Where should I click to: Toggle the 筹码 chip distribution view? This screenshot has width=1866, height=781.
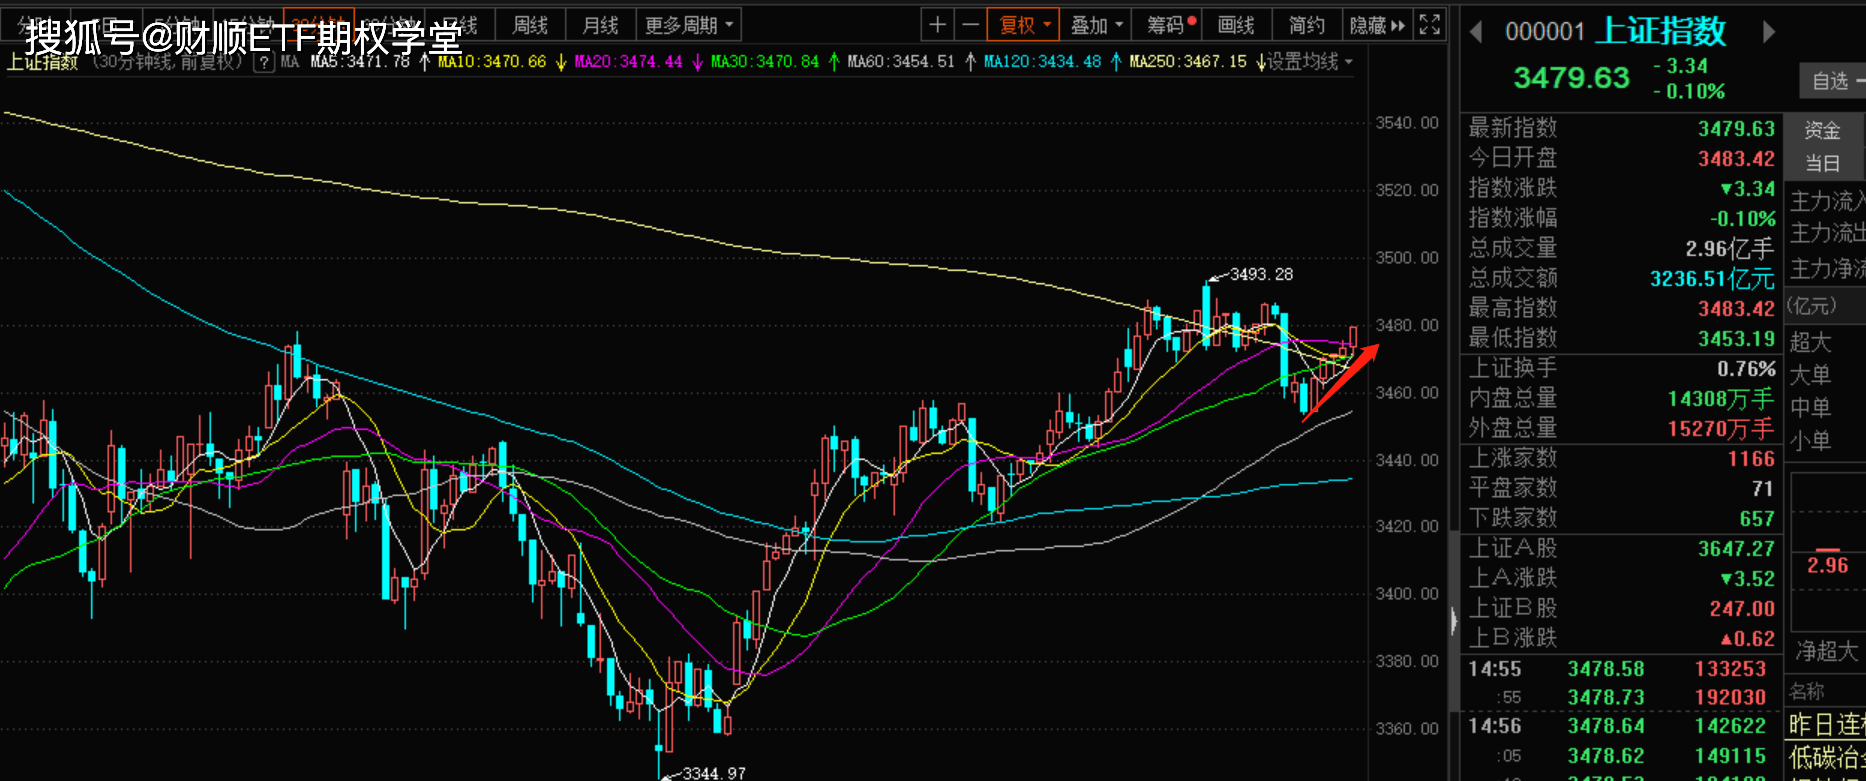coord(1169,25)
